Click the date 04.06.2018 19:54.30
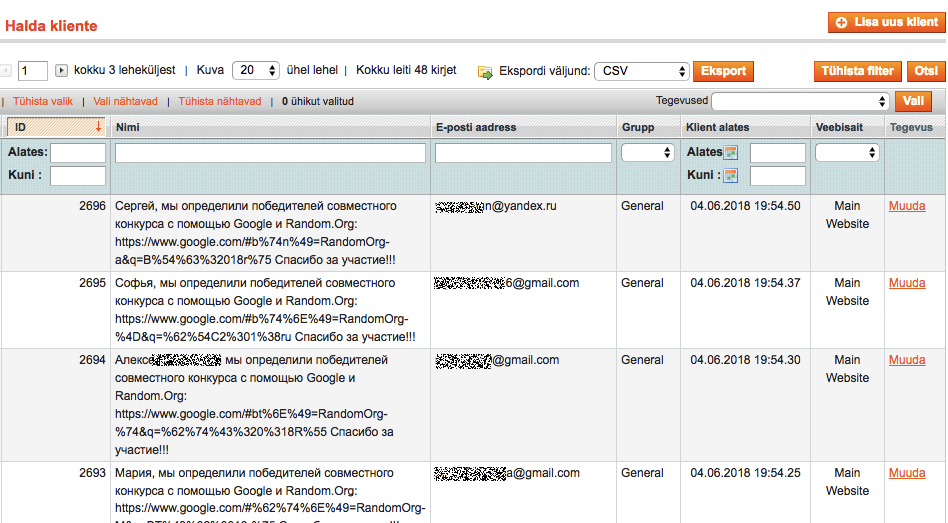Screen dimensions: 948x523 click(745, 360)
